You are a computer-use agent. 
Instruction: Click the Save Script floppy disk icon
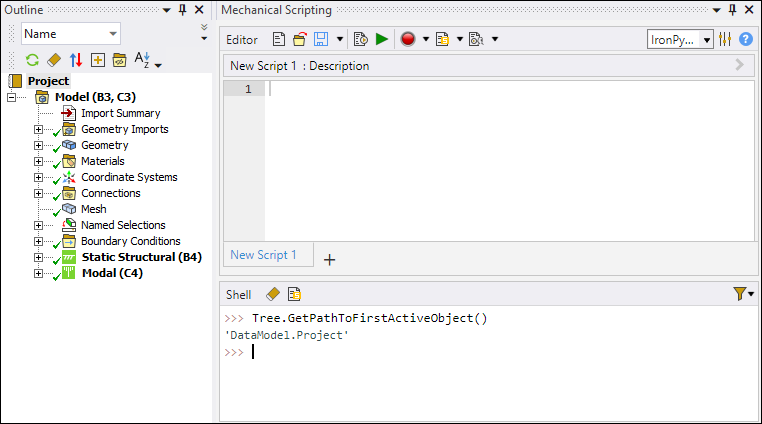pyautogui.click(x=321, y=40)
